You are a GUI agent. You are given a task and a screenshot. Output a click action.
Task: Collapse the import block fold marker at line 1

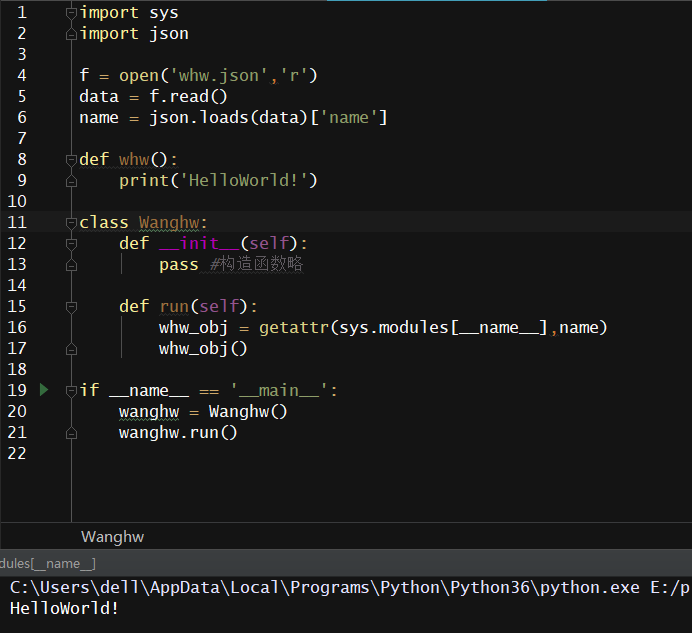tap(71, 13)
